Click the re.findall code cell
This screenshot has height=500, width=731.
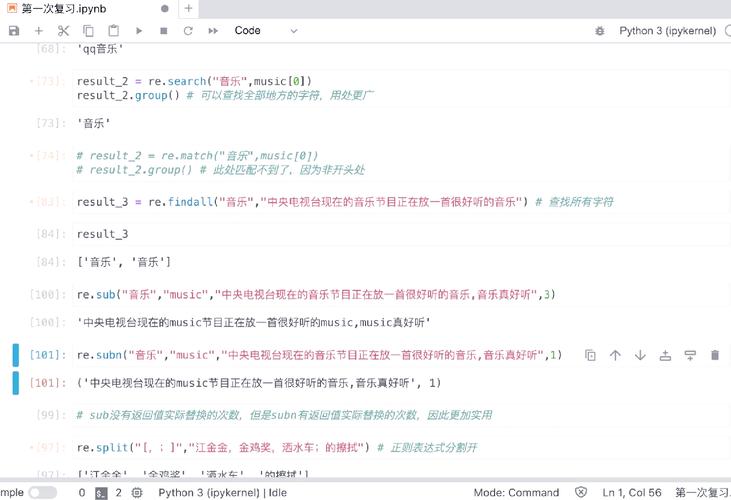[401, 202]
